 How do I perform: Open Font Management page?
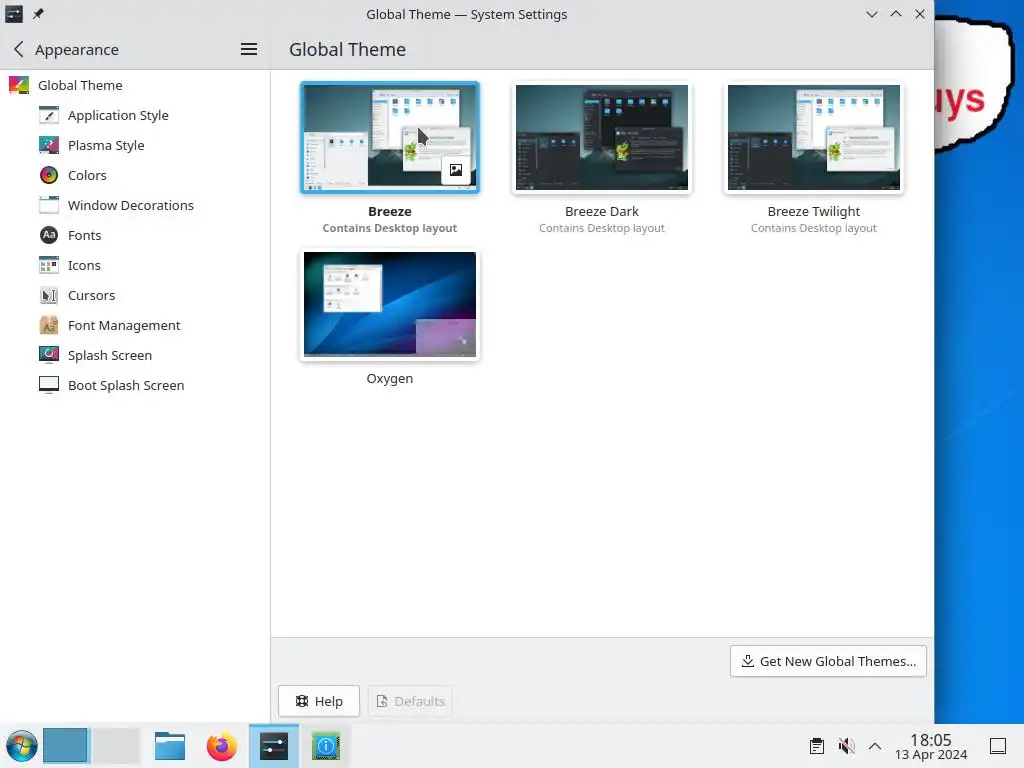(124, 325)
